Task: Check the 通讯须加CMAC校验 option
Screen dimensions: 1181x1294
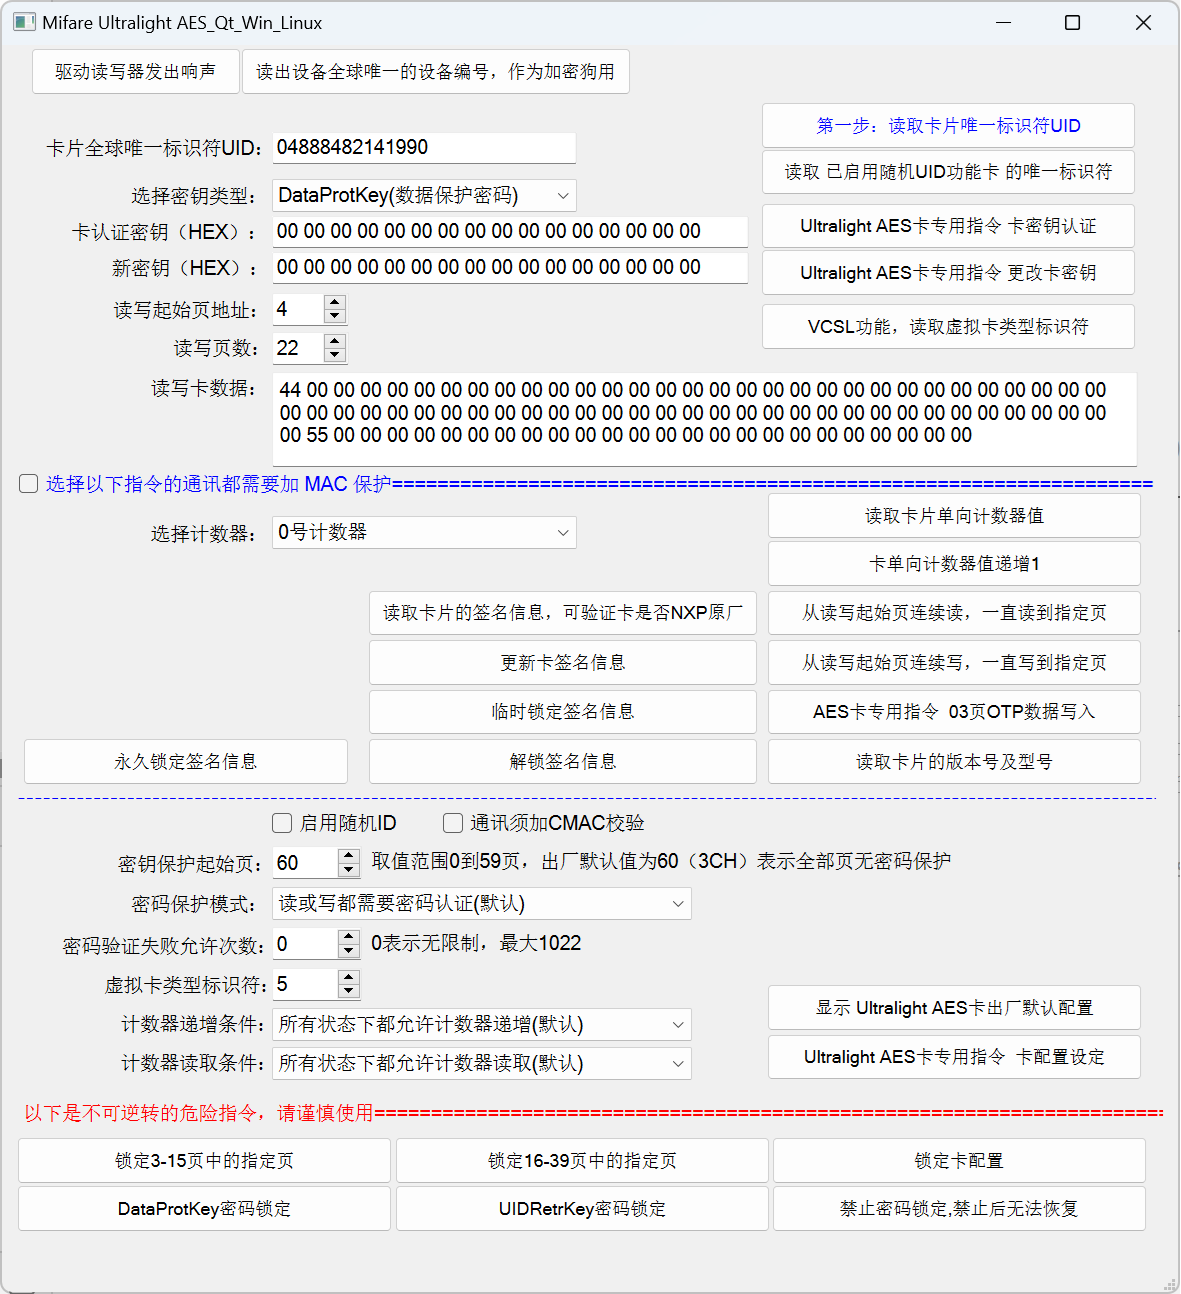Action: click(x=453, y=823)
